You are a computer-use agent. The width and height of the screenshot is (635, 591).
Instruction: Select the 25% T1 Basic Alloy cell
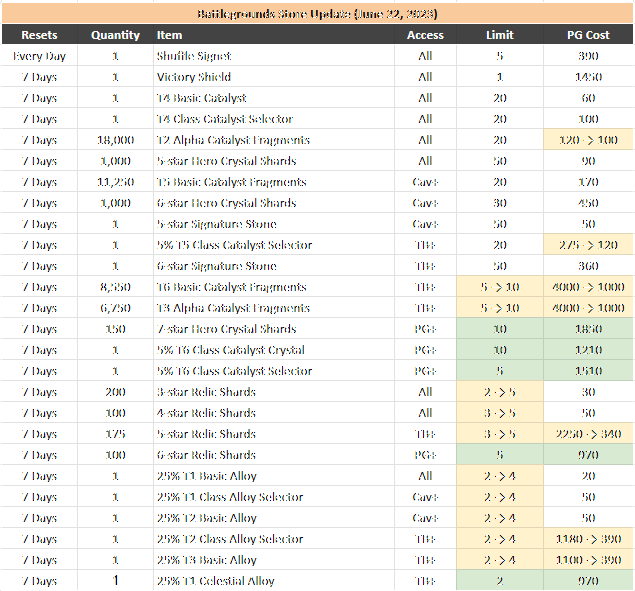pyautogui.click(x=274, y=476)
